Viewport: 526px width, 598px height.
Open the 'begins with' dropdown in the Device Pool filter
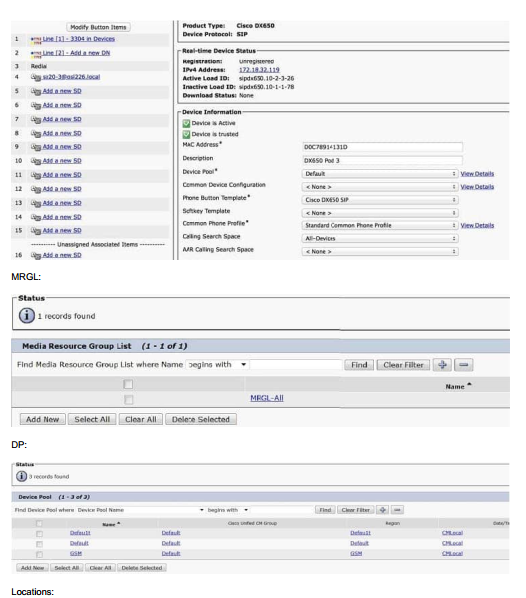point(228,510)
